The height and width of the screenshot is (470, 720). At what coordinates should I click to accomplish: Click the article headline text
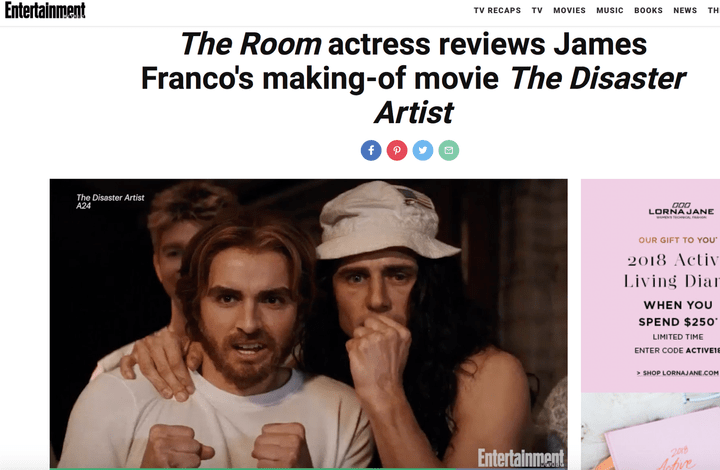coord(413,78)
